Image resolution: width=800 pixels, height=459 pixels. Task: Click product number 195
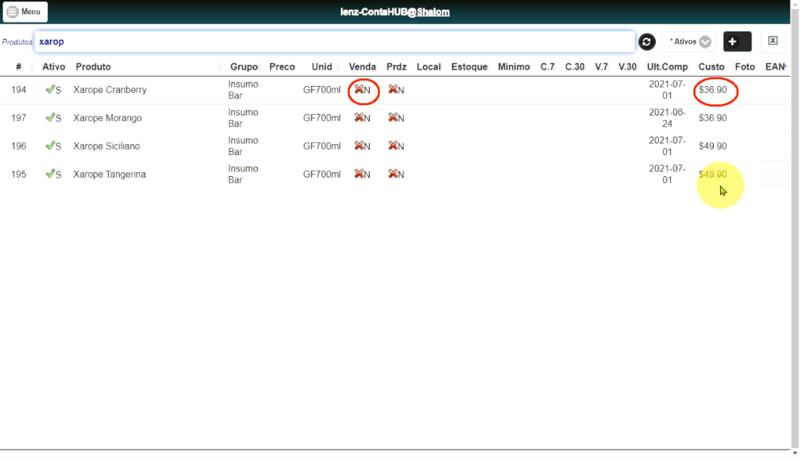[x=18, y=174]
